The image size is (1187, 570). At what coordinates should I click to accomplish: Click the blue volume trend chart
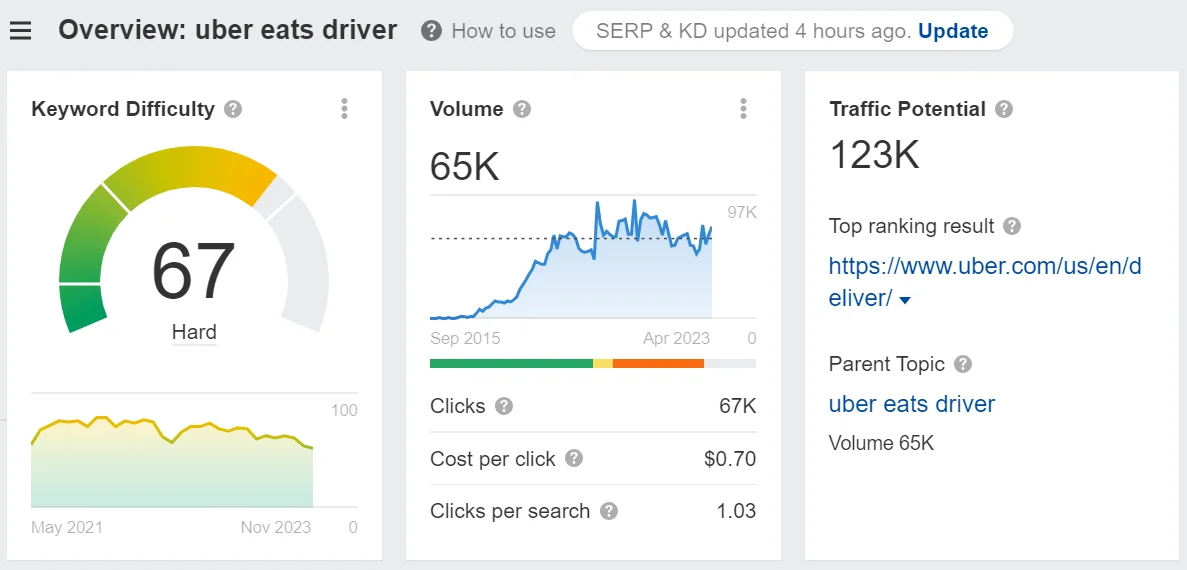coord(571,259)
